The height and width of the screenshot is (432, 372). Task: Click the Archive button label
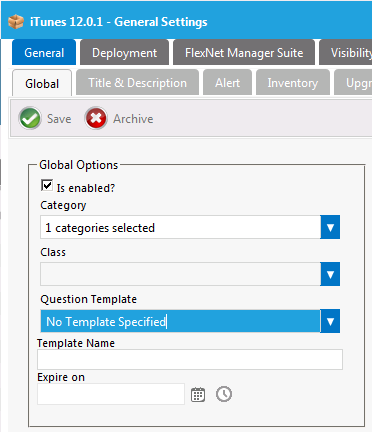click(133, 119)
